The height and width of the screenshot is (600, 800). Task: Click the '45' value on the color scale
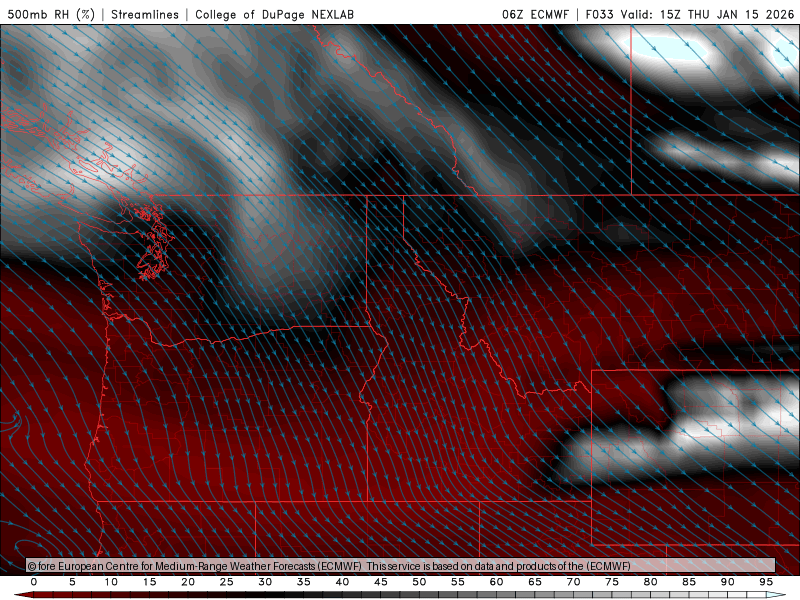click(x=381, y=582)
